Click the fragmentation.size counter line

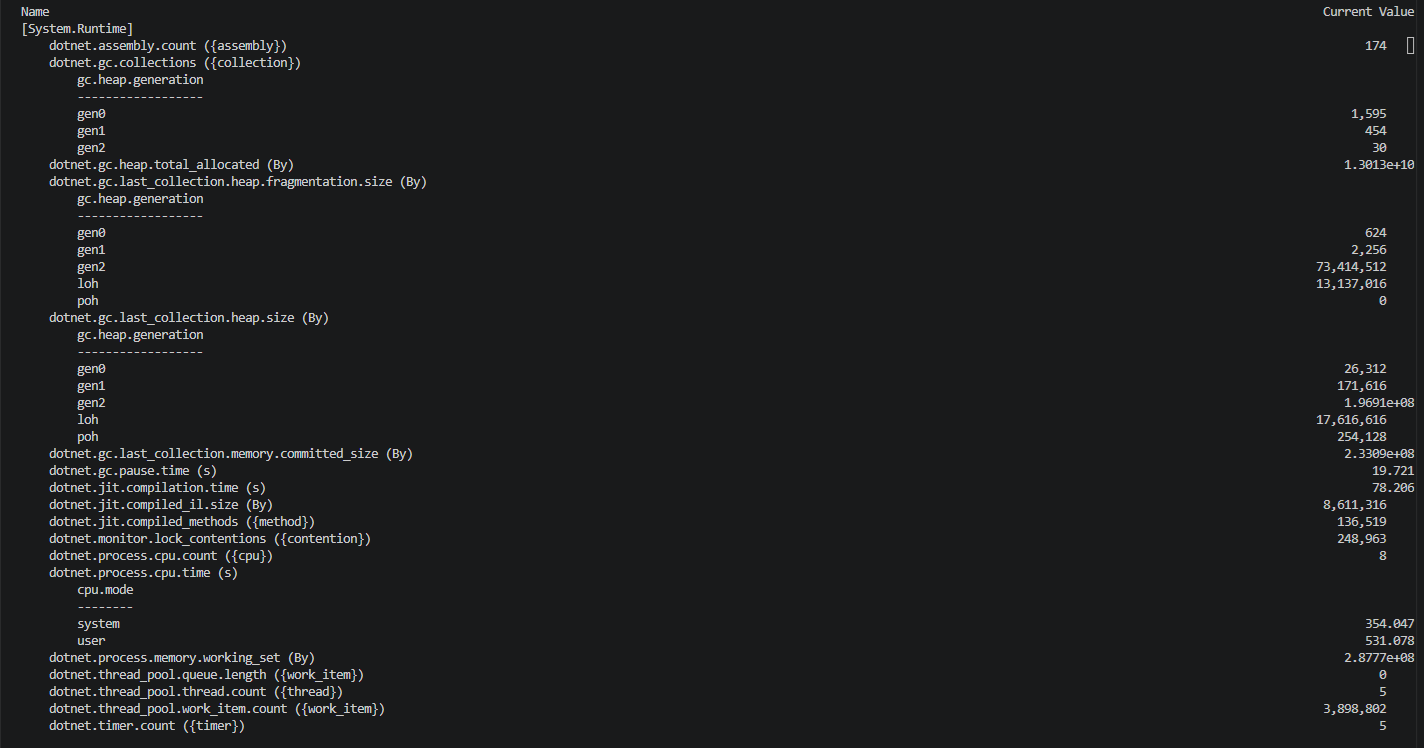point(238,182)
